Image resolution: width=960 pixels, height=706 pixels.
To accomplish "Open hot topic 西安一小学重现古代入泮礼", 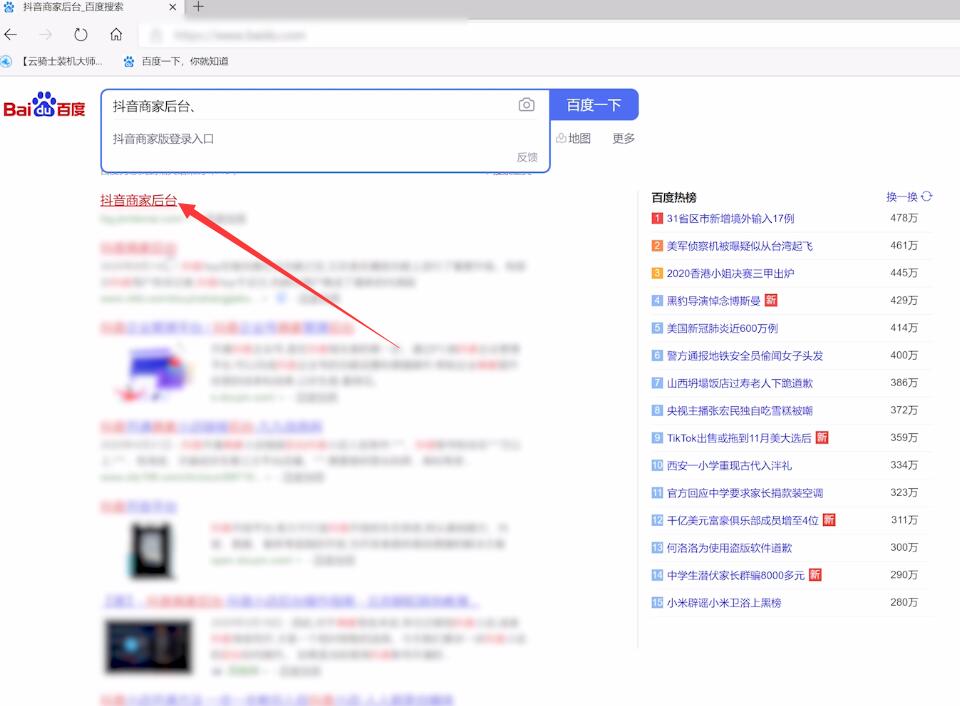I will pos(729,465).
